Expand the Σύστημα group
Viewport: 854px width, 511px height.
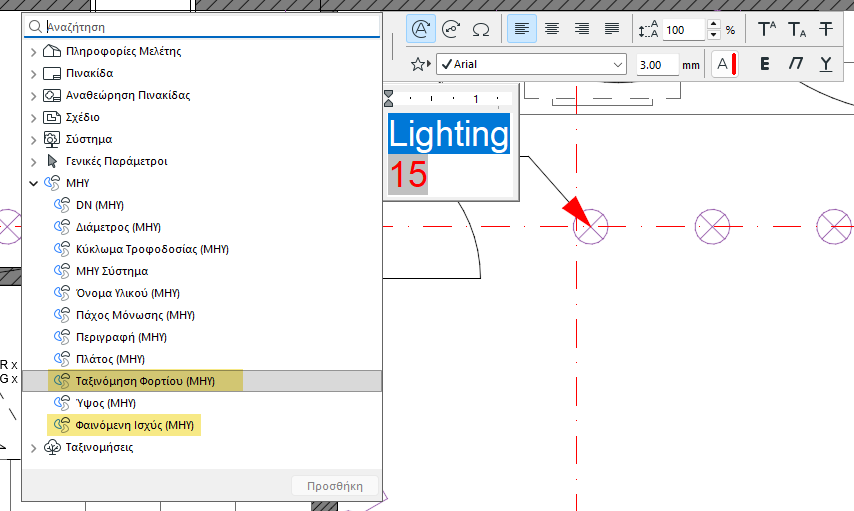click(33, 140)
